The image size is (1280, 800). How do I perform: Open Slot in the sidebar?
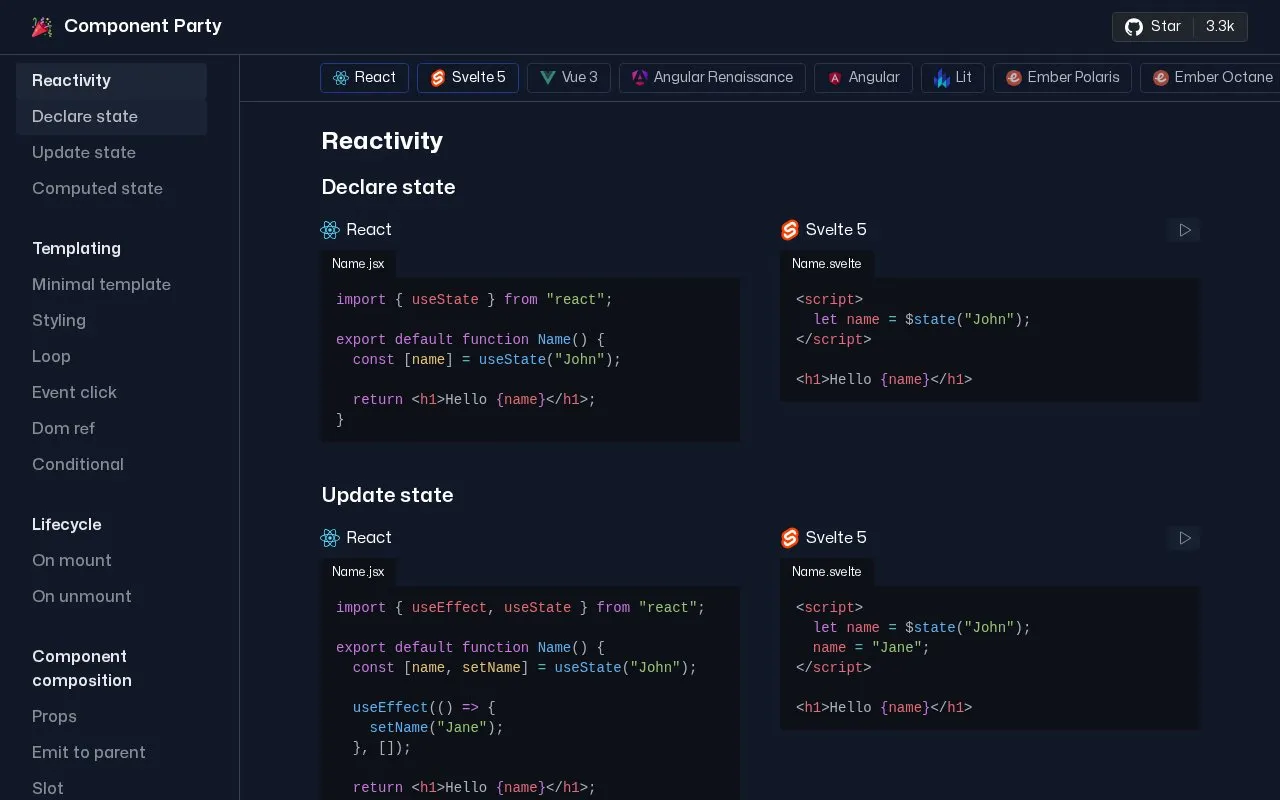(x=111, y=788)
